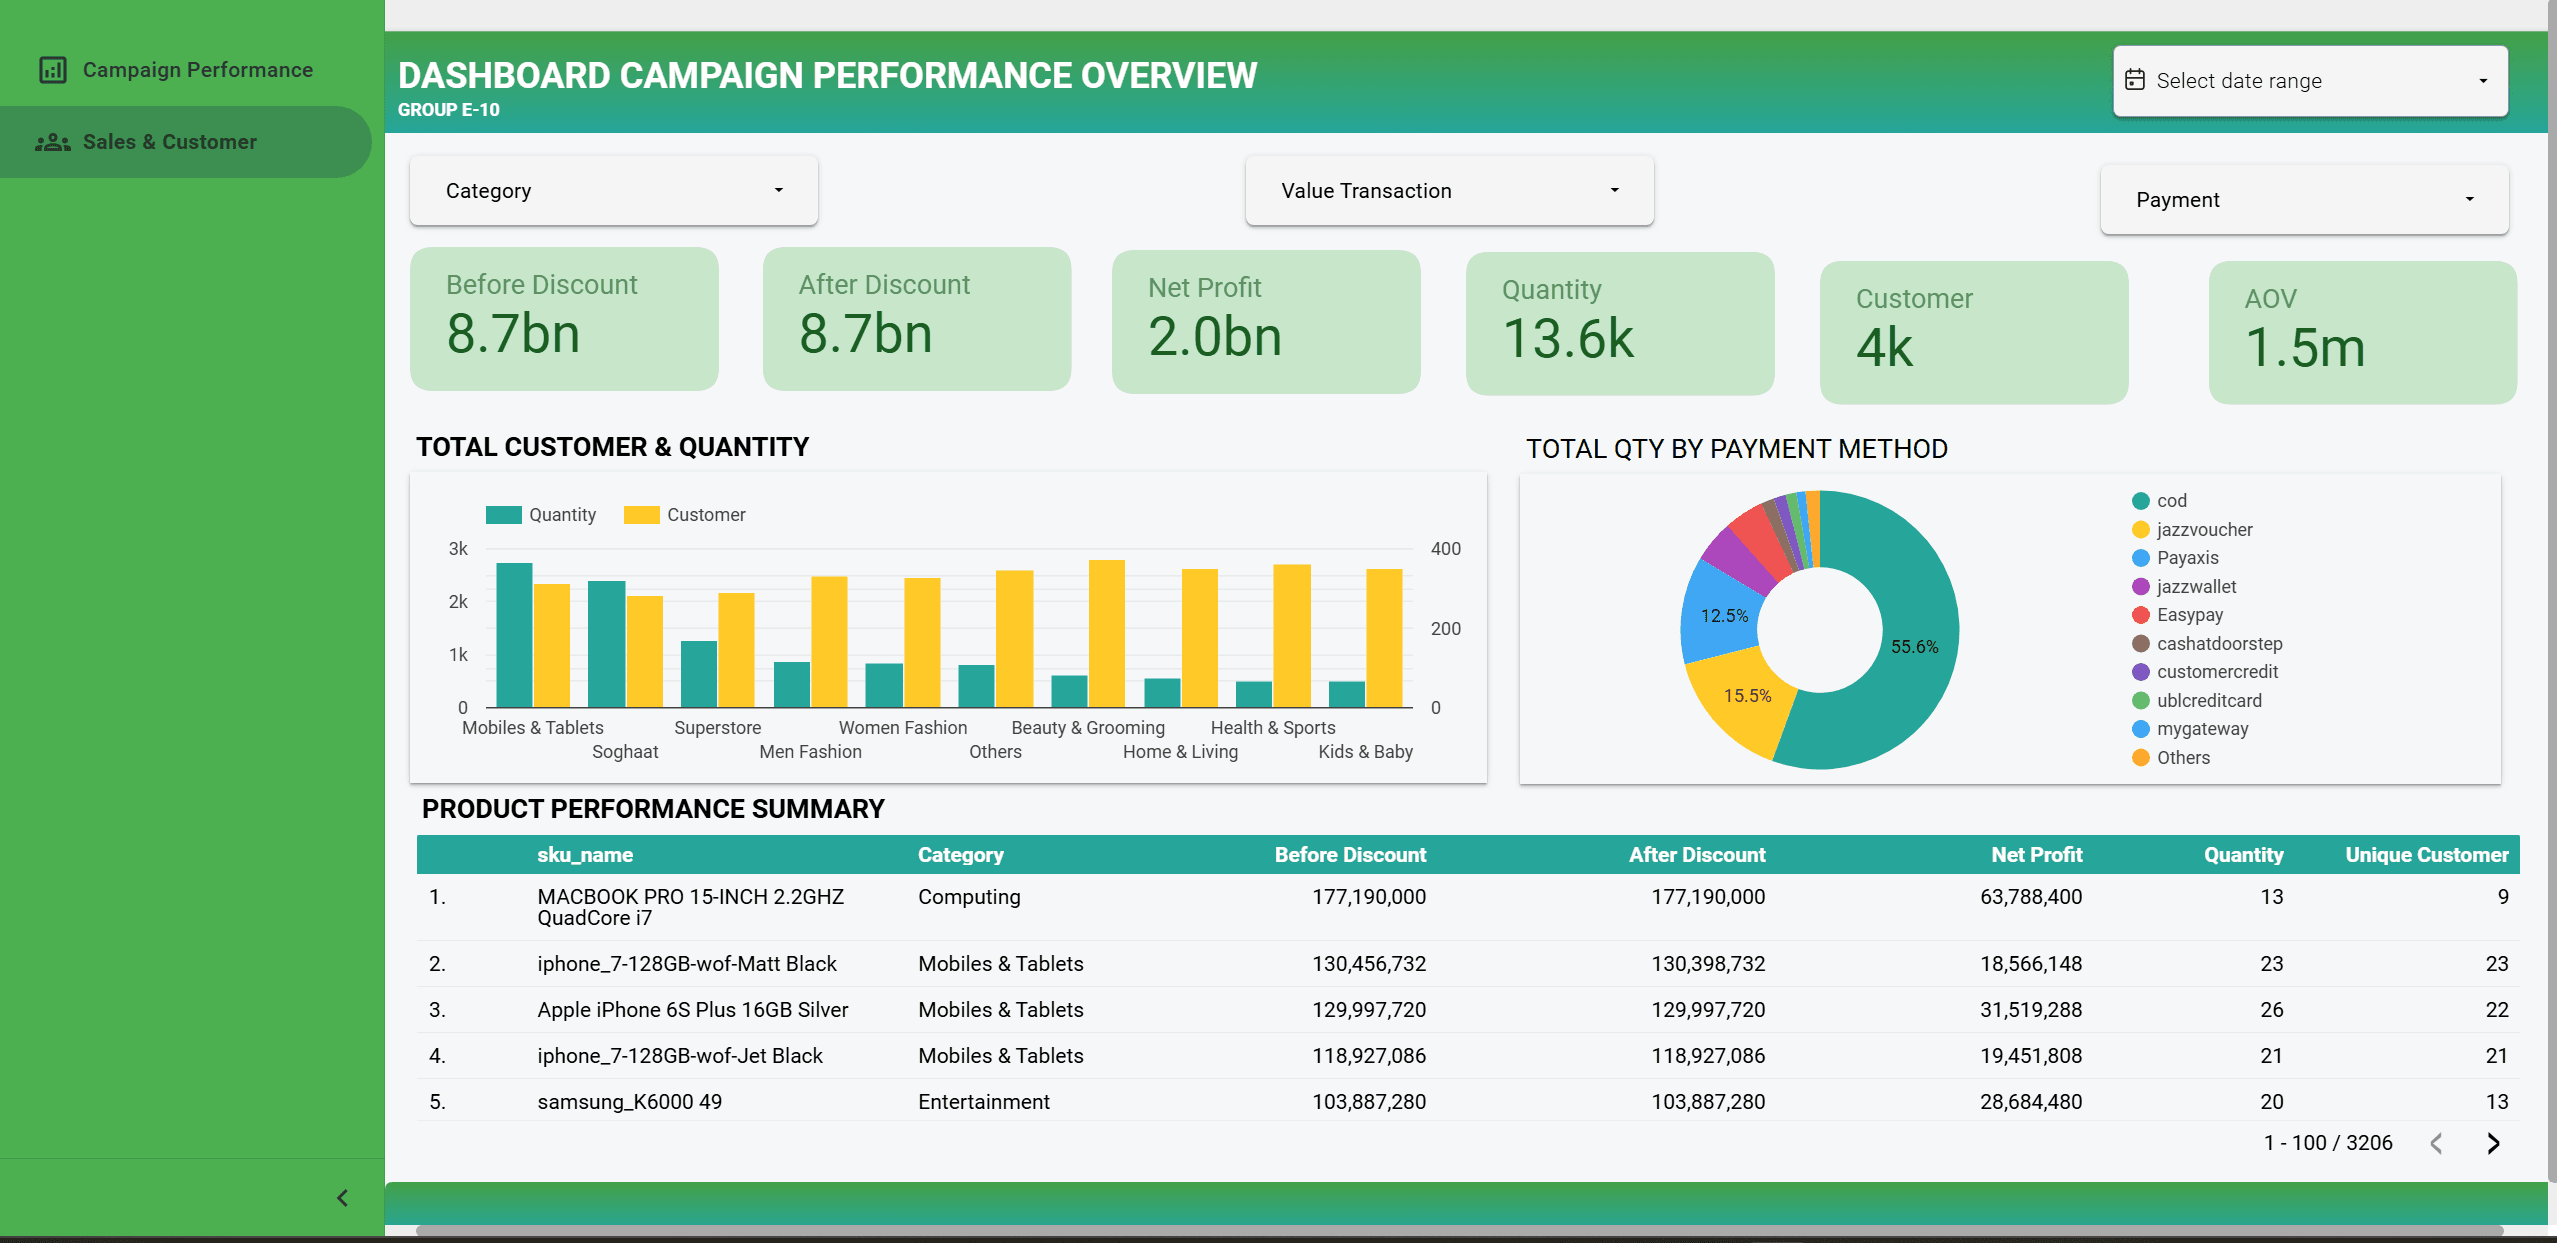Viewport: 2557px width, 1243px height.
Task: Collapse the sidebar with the left chevron
Action: coord(342,1197)
